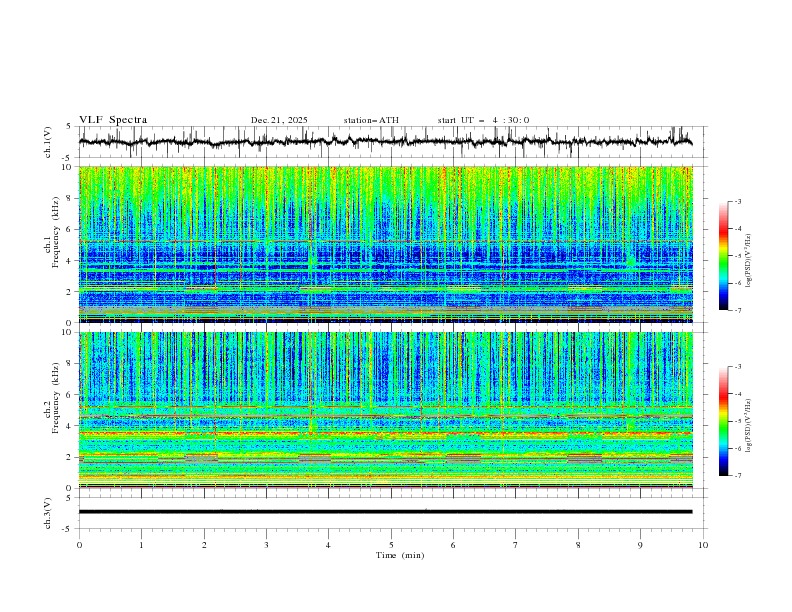Select the "start UT = 4 :30: 0" text
The height and width of the screenshot is (612, 792).
pyautogui.click(x=483, y=120)
